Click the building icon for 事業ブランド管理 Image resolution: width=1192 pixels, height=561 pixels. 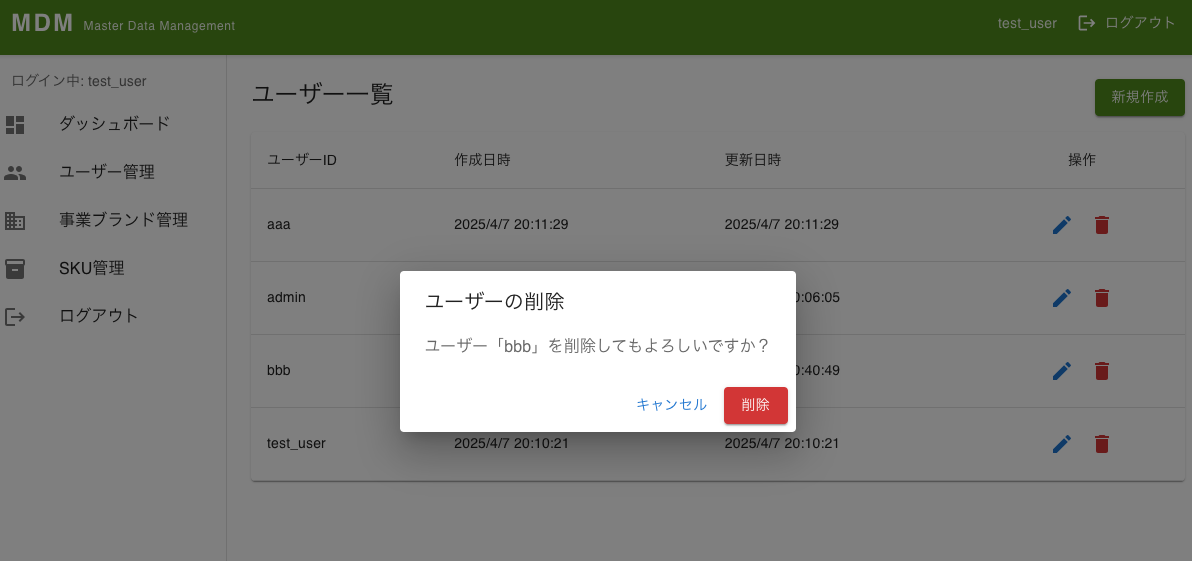click(x=15, y=221)
